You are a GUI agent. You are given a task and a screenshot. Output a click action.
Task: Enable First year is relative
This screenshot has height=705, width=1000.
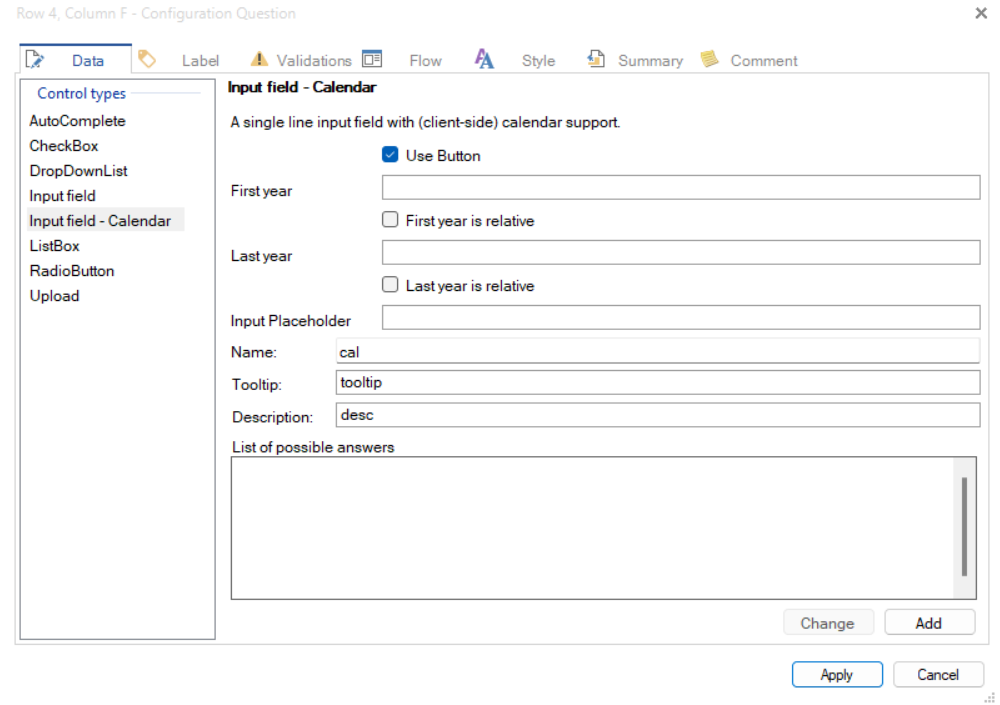[x=390, y=220]
